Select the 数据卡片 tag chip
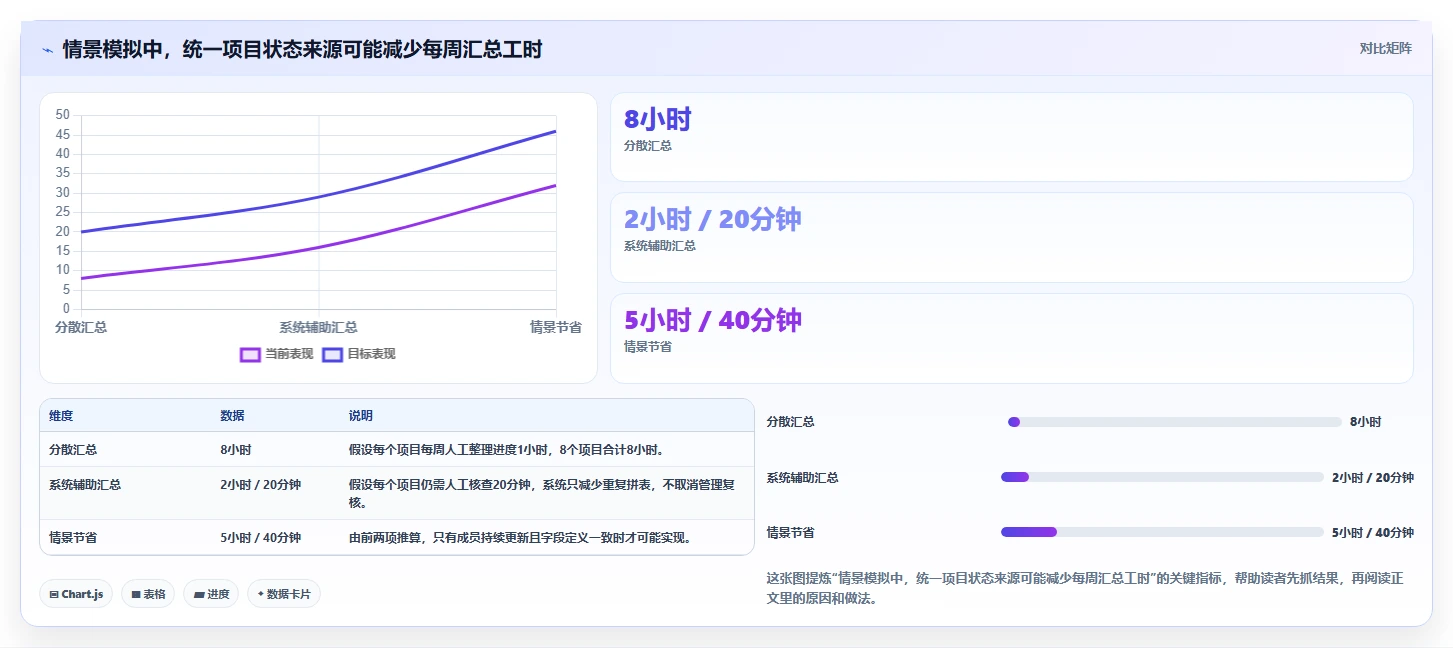Image resolution: width=1453 pixels, height=648 pixels. click(x=284, y=594)
